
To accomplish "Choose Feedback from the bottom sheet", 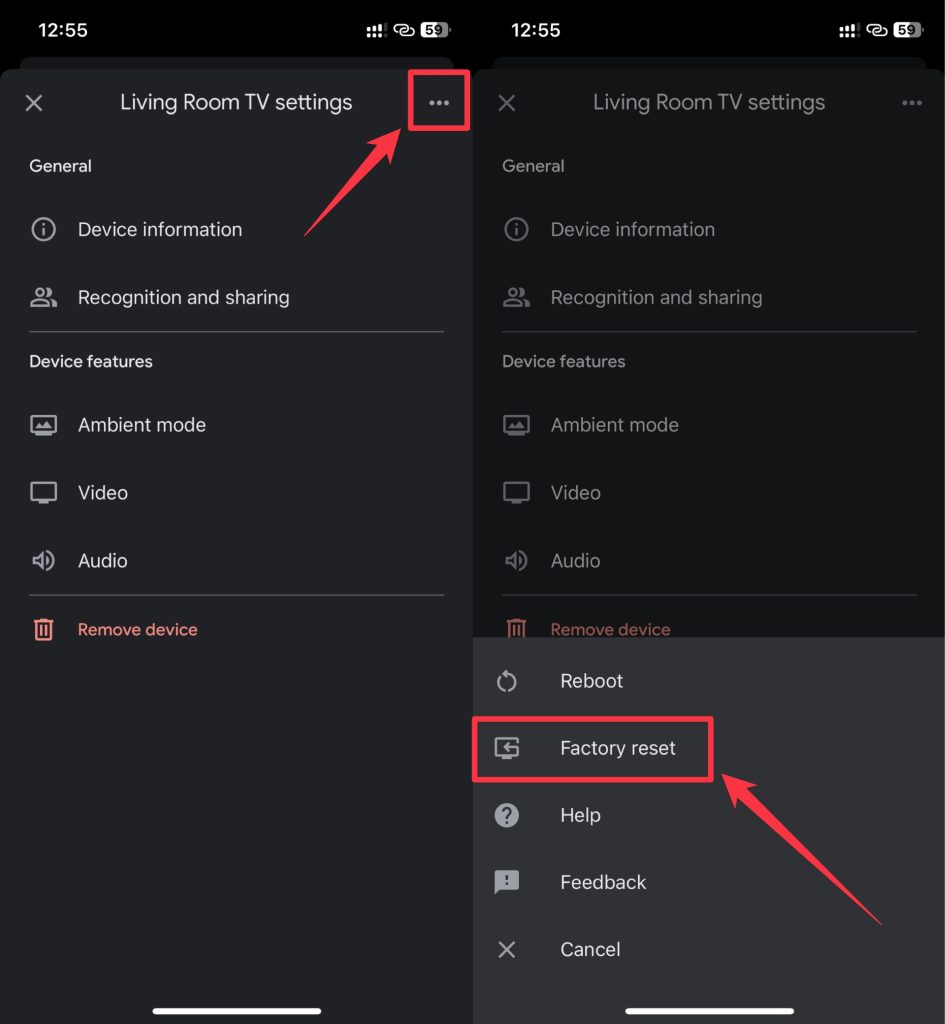I will coord(603,882).
